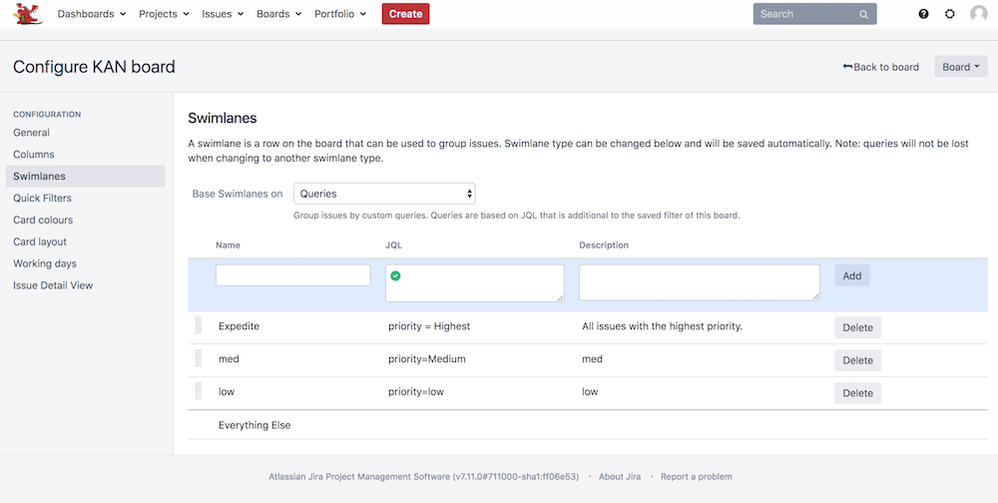Open the Boards dropdown menu

click(279, 14)
